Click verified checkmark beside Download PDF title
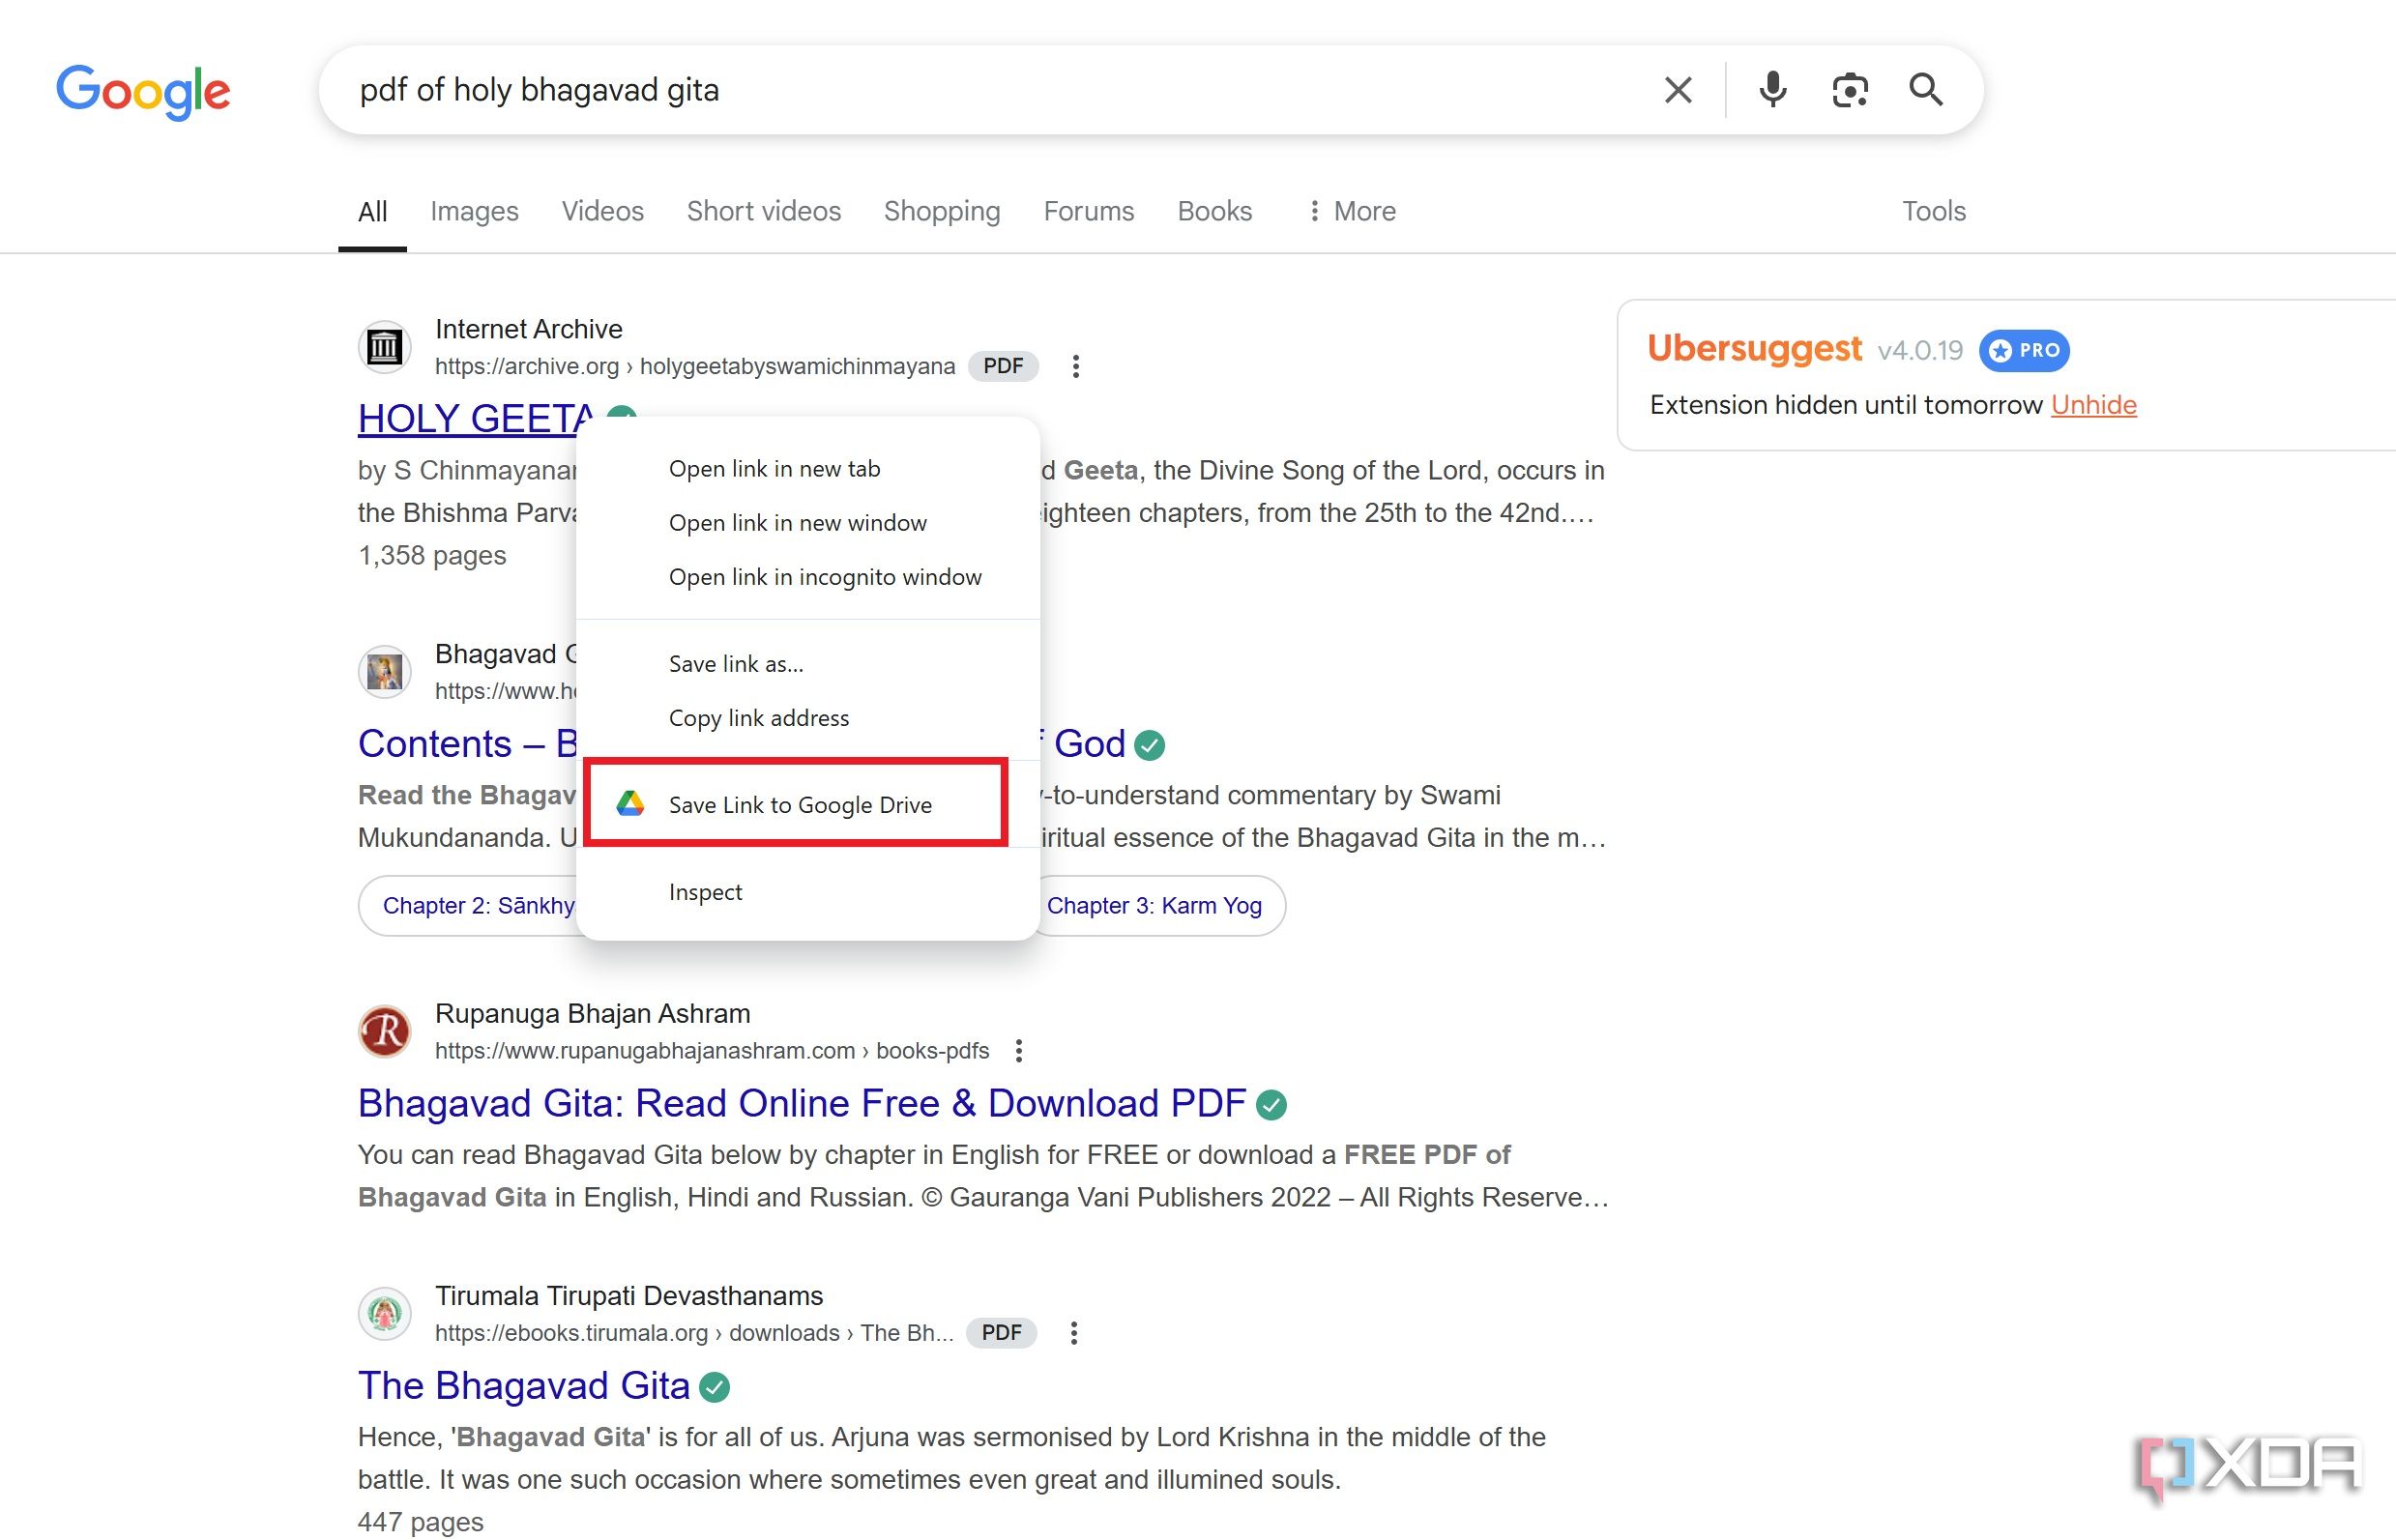Viewport: 2396px width, 1540px height. pos(1271,1105)
